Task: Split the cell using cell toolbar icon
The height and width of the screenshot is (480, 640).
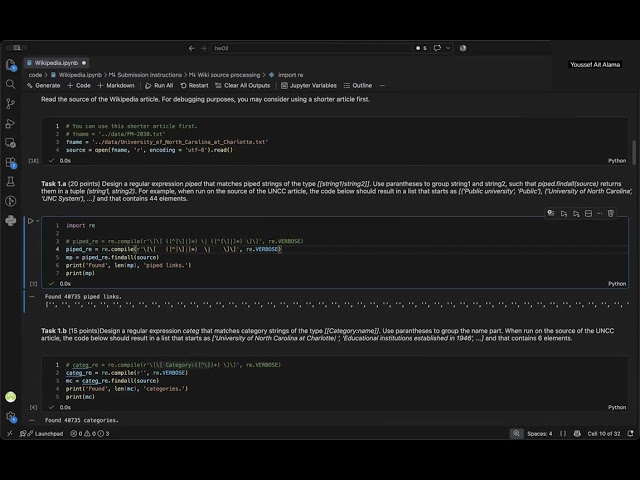Action: pos(588,213)
